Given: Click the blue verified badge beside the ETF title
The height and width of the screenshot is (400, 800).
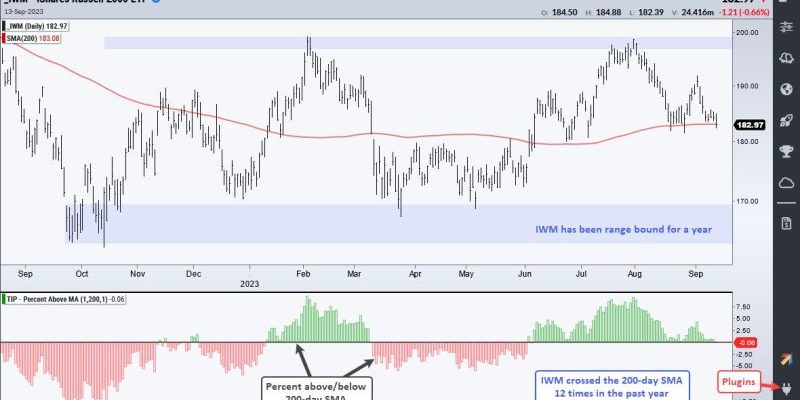Looking at the screenshot, I should [156, 2].
